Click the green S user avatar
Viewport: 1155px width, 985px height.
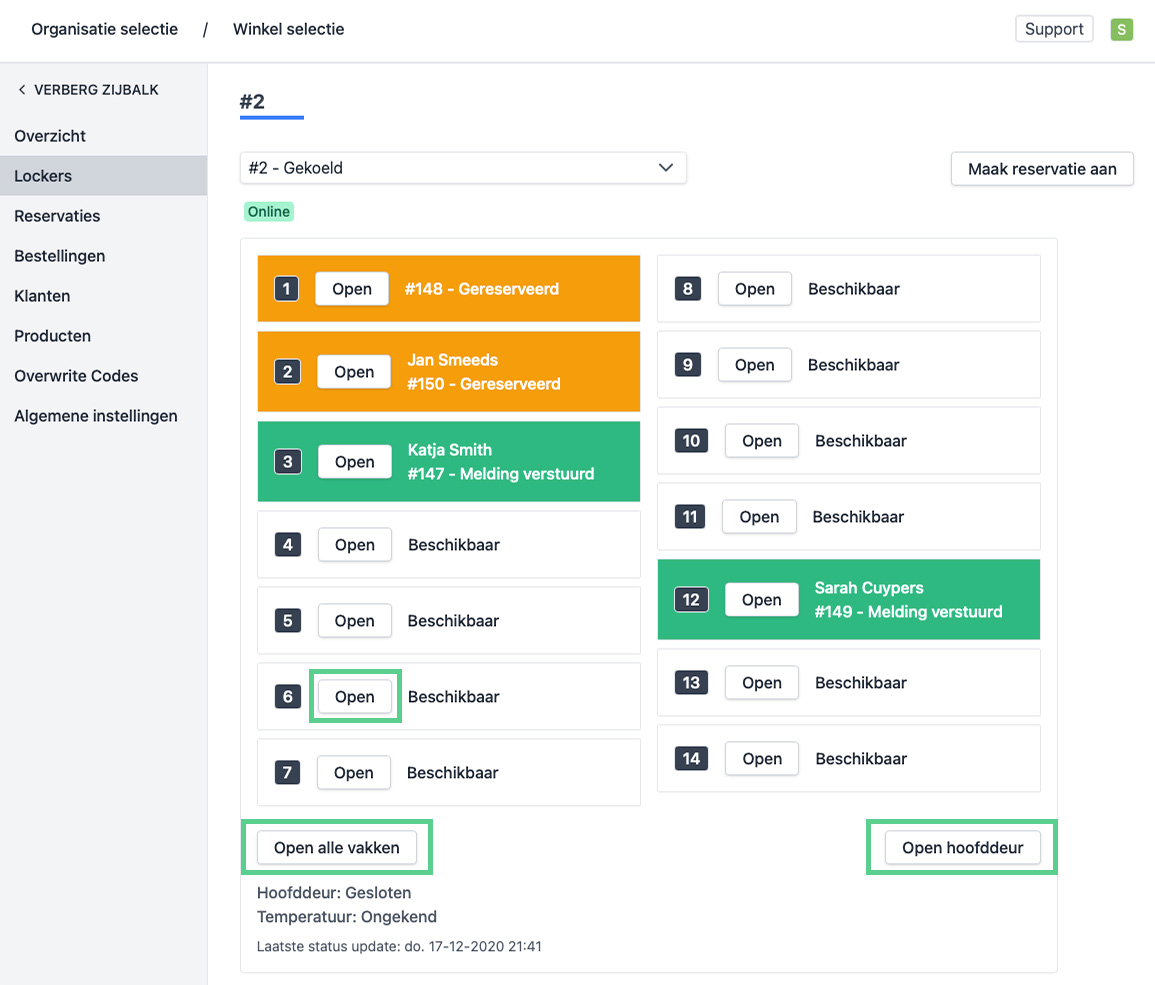coord(1121,29)
